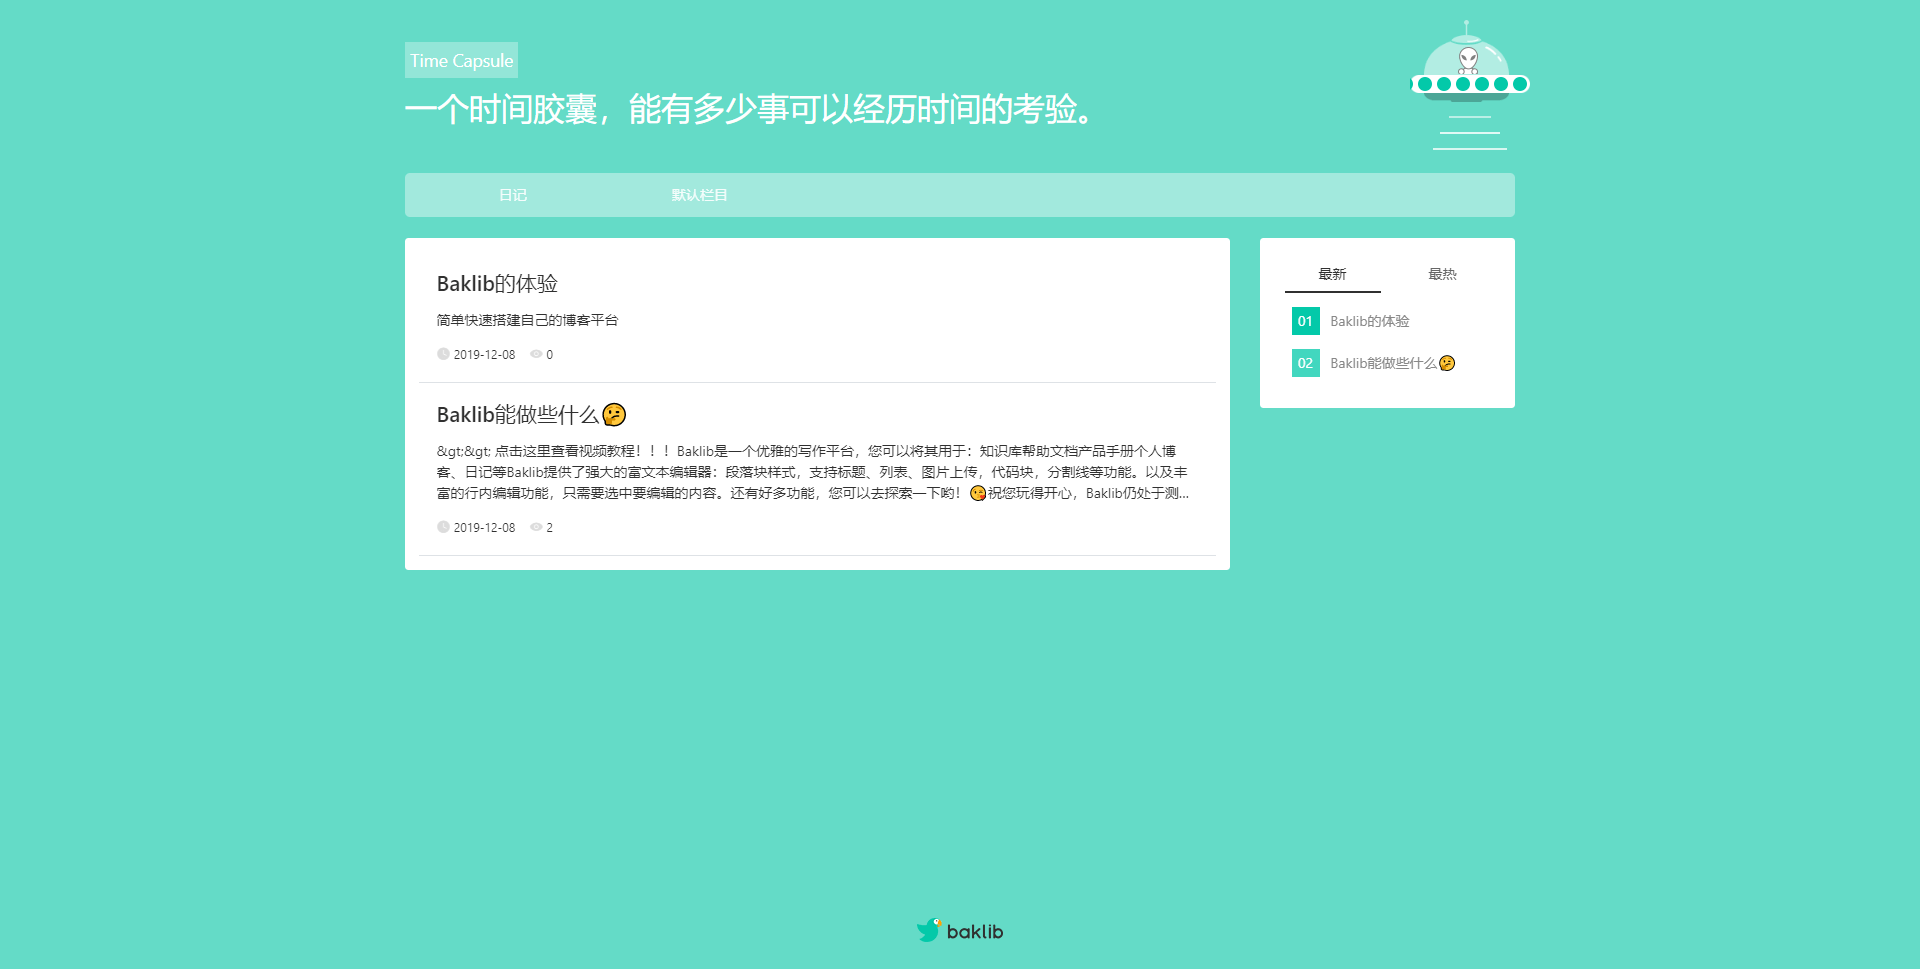Click the eye views icon showing 2
Viewport: 1920px width, 969px height.
[536, 527]
